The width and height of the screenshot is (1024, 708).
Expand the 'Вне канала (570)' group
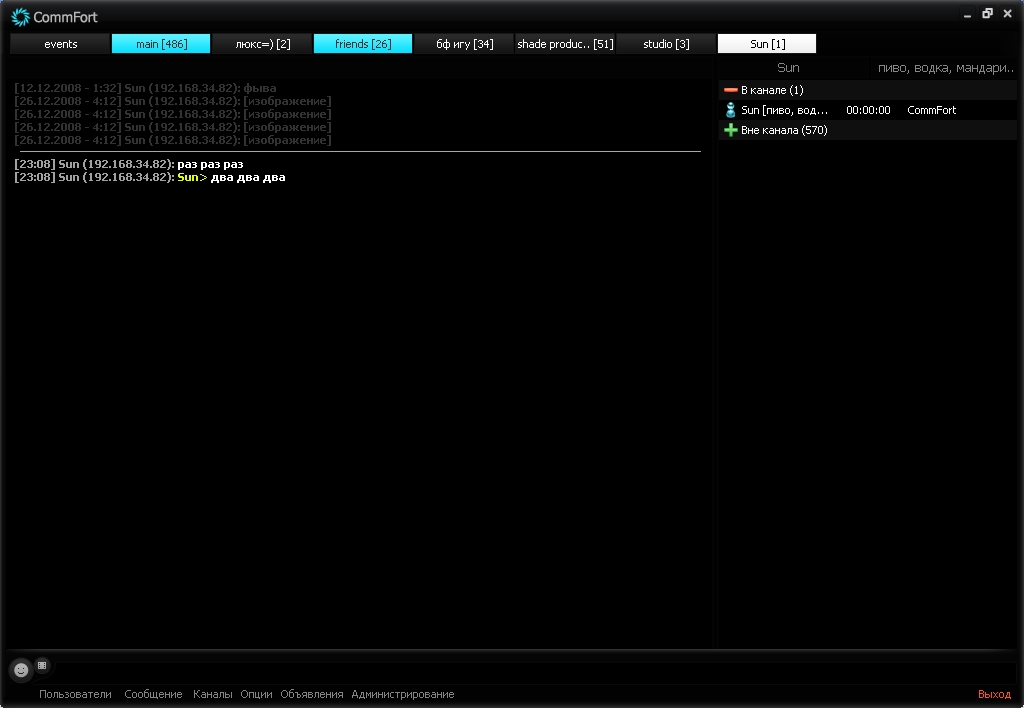730,130
